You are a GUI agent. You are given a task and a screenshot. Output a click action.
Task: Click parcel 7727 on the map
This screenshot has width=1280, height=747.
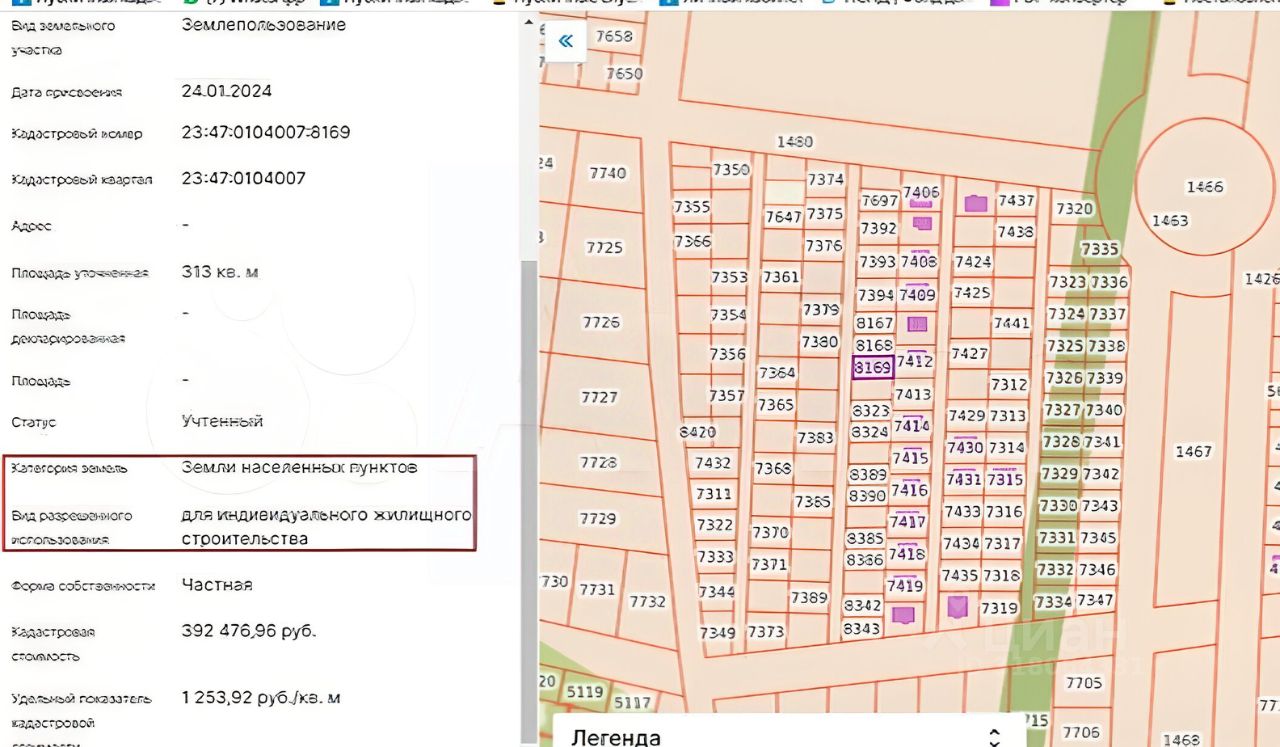click(599, 397)
